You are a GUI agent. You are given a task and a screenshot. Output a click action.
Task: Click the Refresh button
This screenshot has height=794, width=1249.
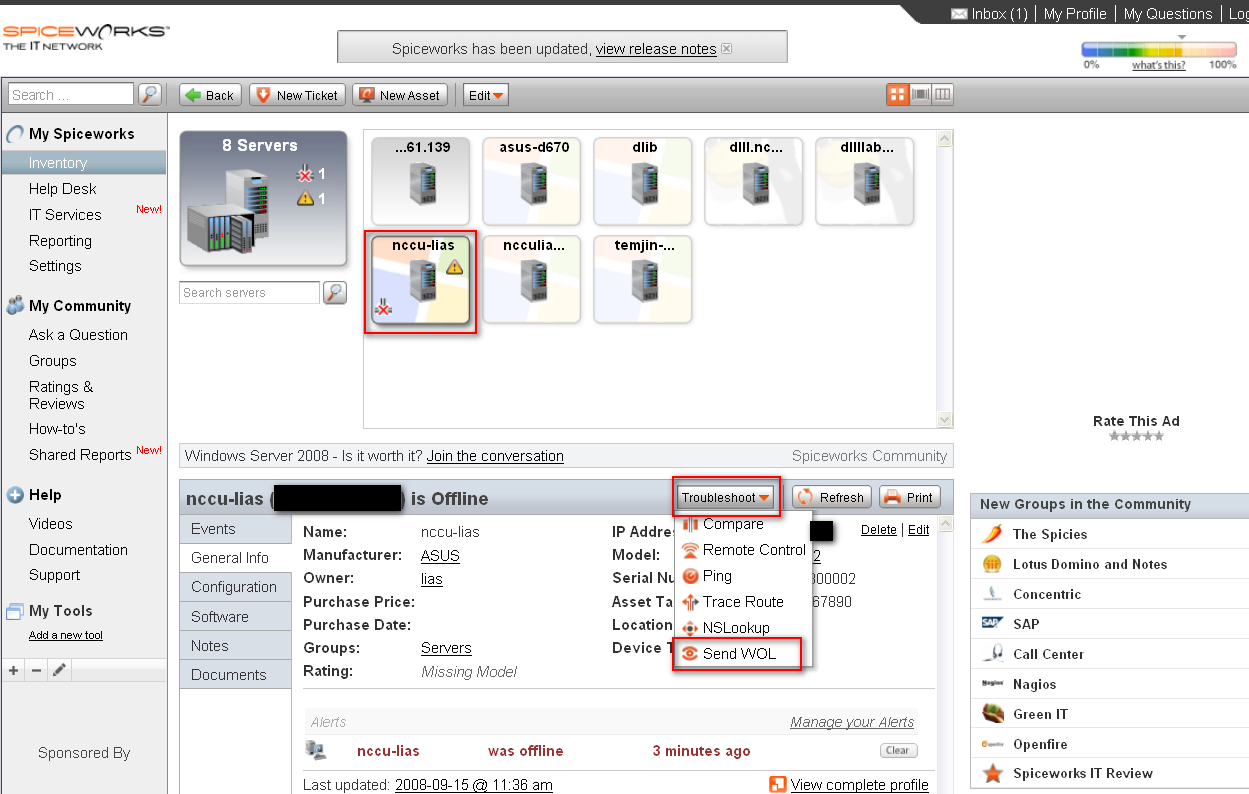[x=832, y=497]
